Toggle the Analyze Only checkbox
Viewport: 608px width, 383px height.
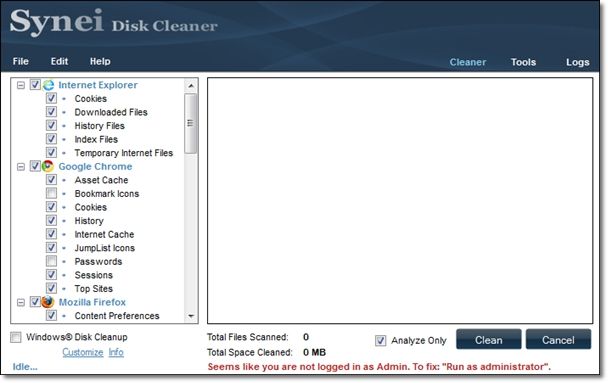click(x=380, y=340)
